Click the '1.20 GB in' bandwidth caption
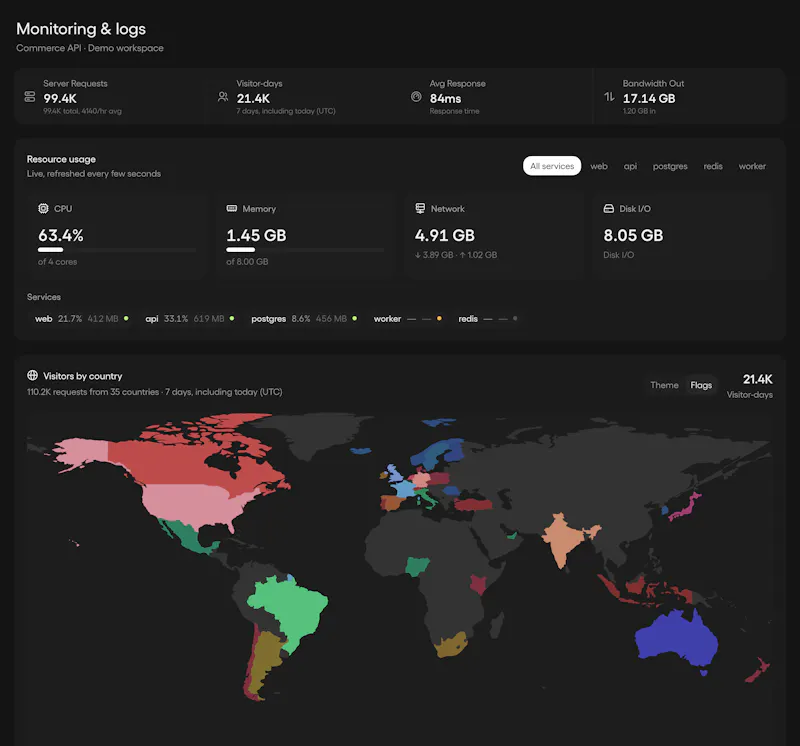This screenshot has height=746, width=800. [x=639, y=111]
